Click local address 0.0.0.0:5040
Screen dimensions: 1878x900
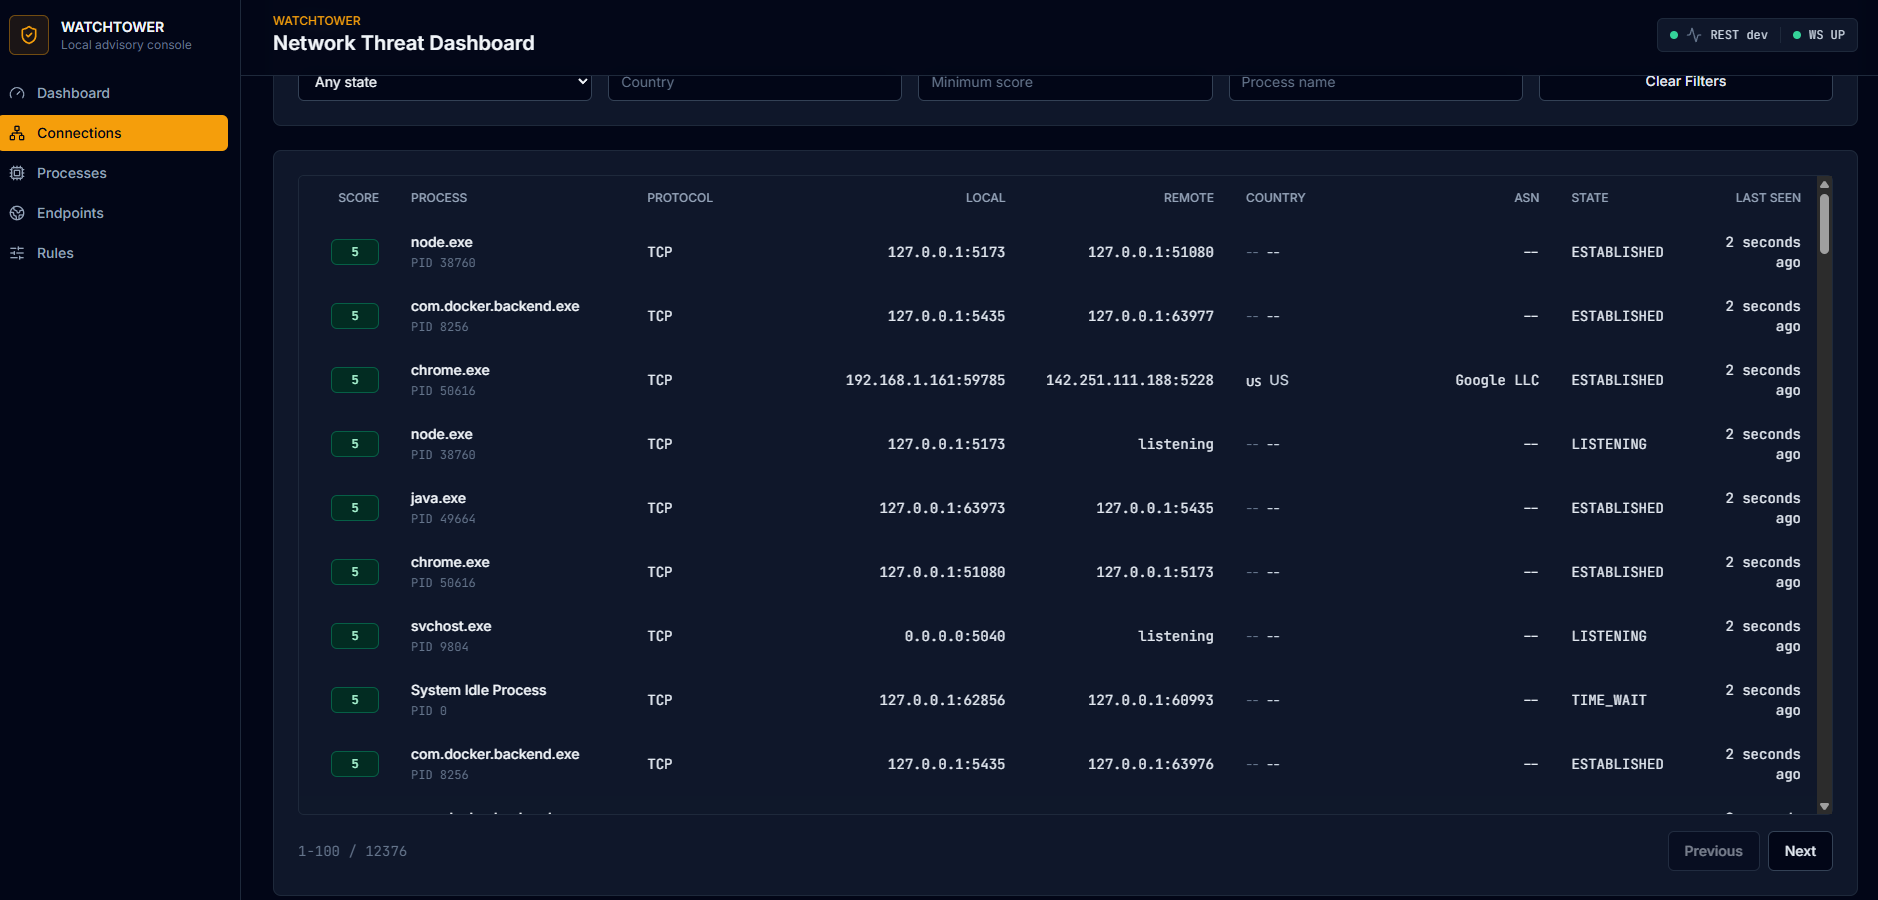tap(955, 636)
